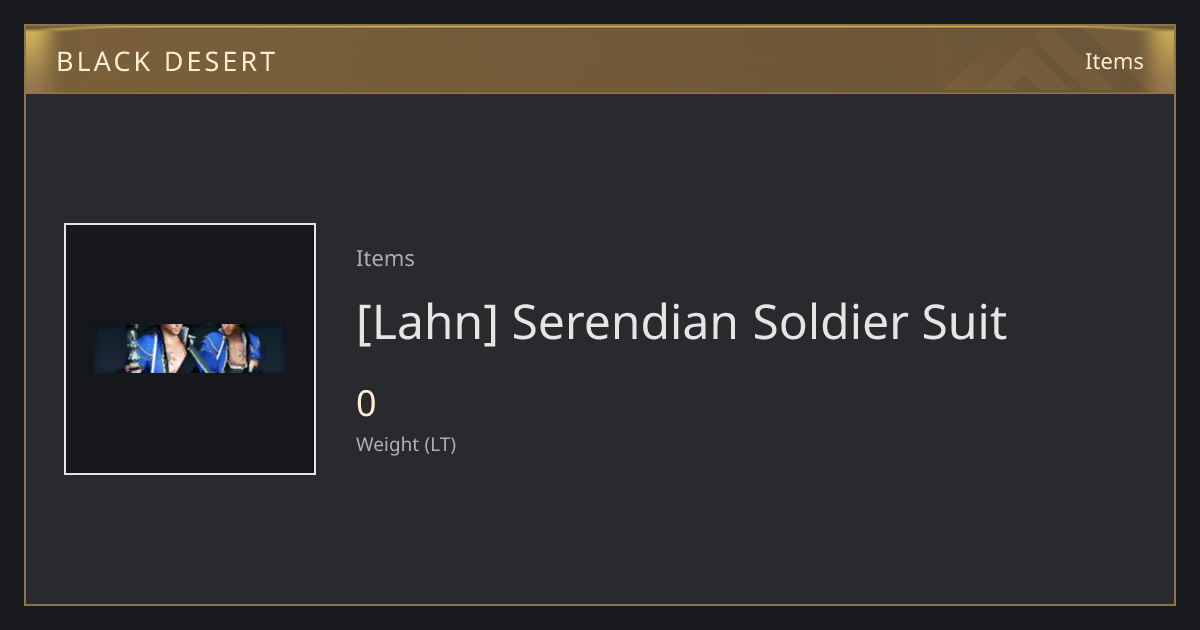Click the word BLACK in the header

click(90, 62)
